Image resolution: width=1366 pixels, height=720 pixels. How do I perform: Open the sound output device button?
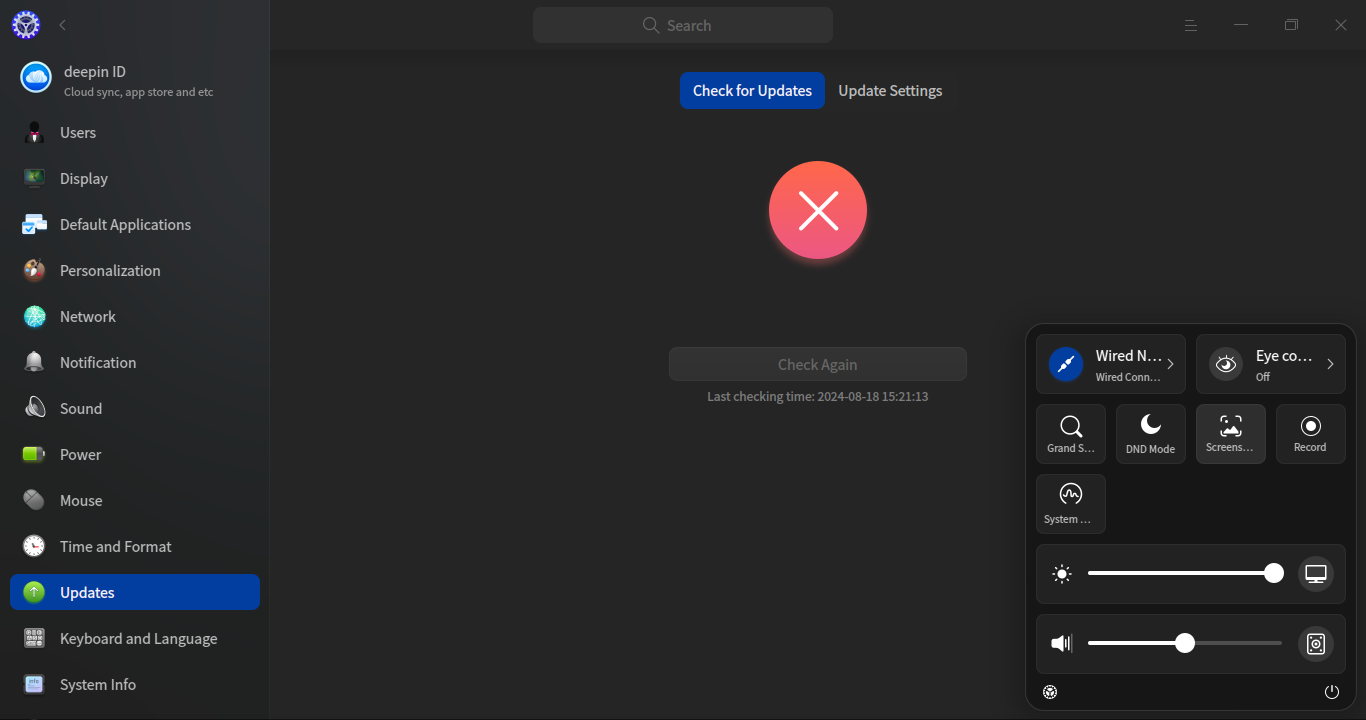click(x=1316, y=644)
